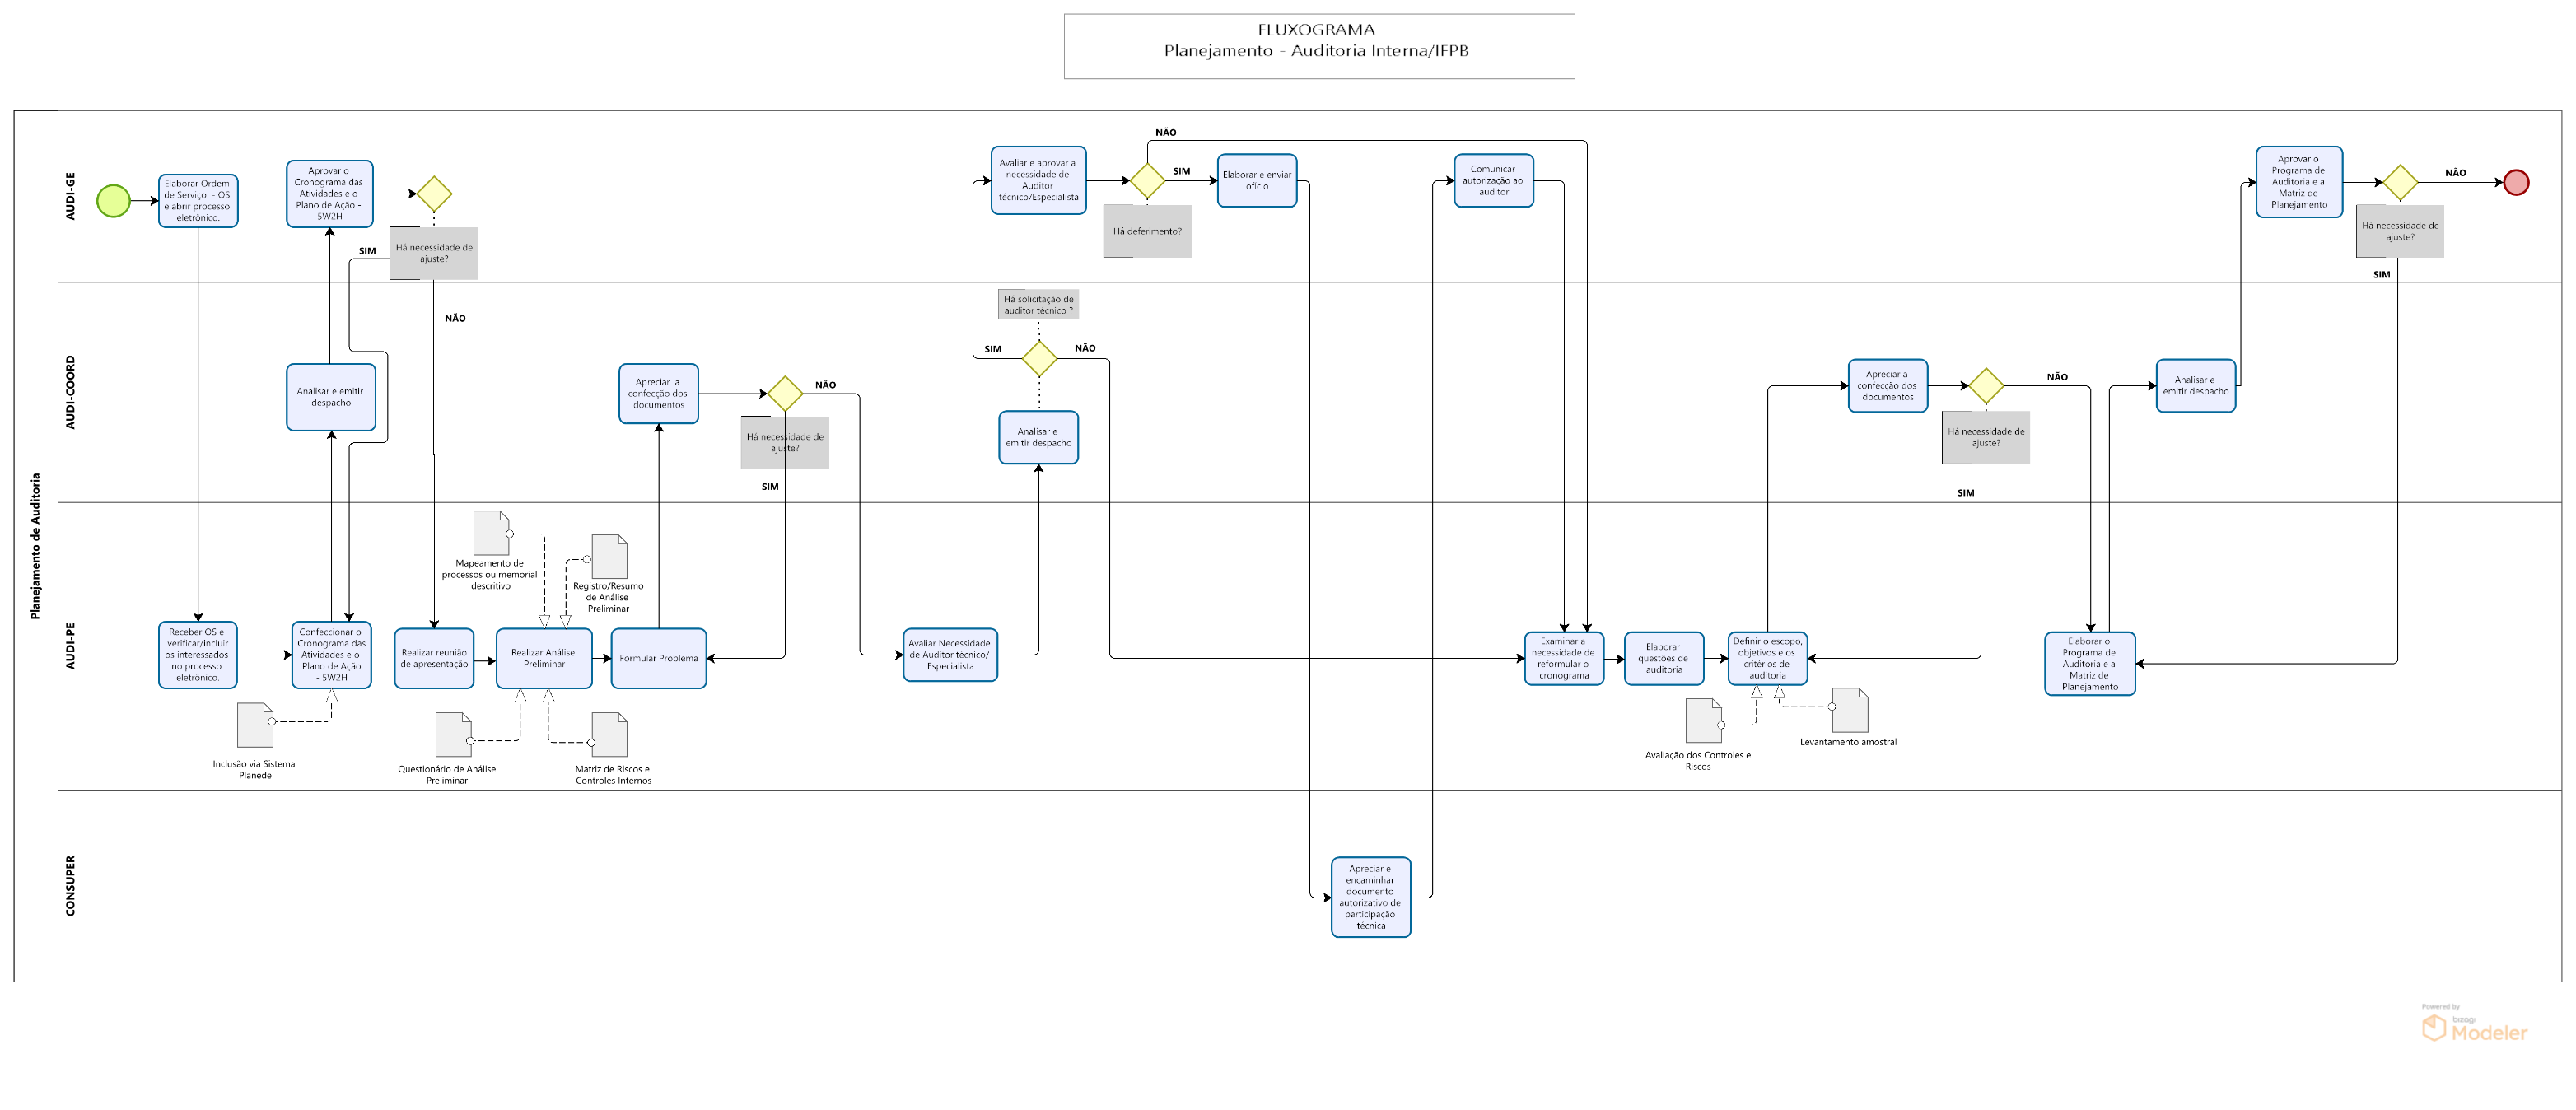Viewport: 2576px width, 1110px height.
Task: Select the 'Realizar Análise Preliminar' task box
Action: point(543,658)
